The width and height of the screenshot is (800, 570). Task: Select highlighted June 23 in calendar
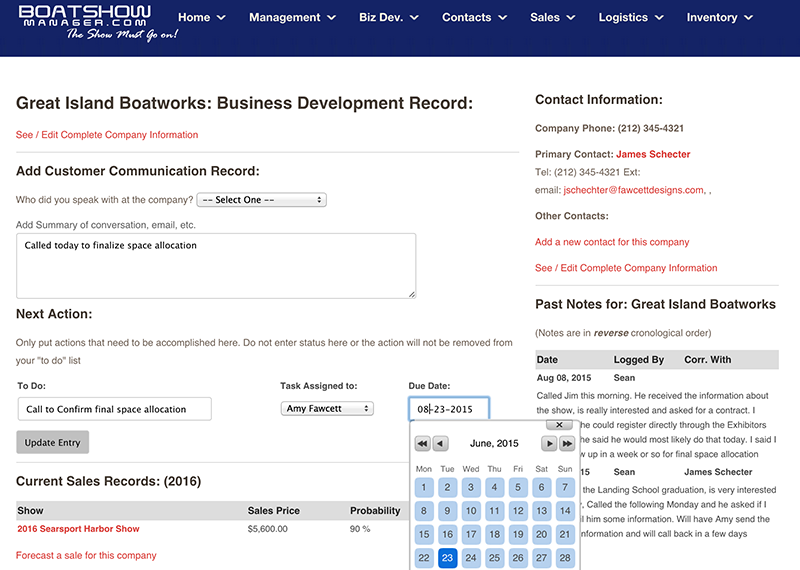[x=447, y=558]
